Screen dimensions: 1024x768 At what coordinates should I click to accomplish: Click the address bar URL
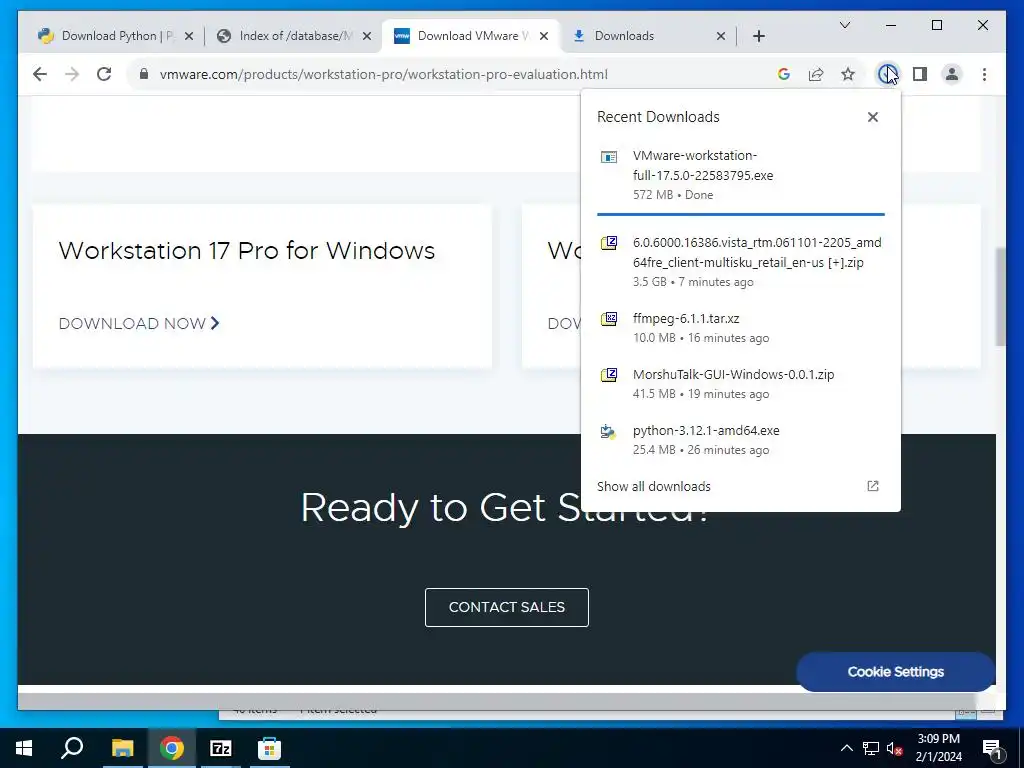383,74
